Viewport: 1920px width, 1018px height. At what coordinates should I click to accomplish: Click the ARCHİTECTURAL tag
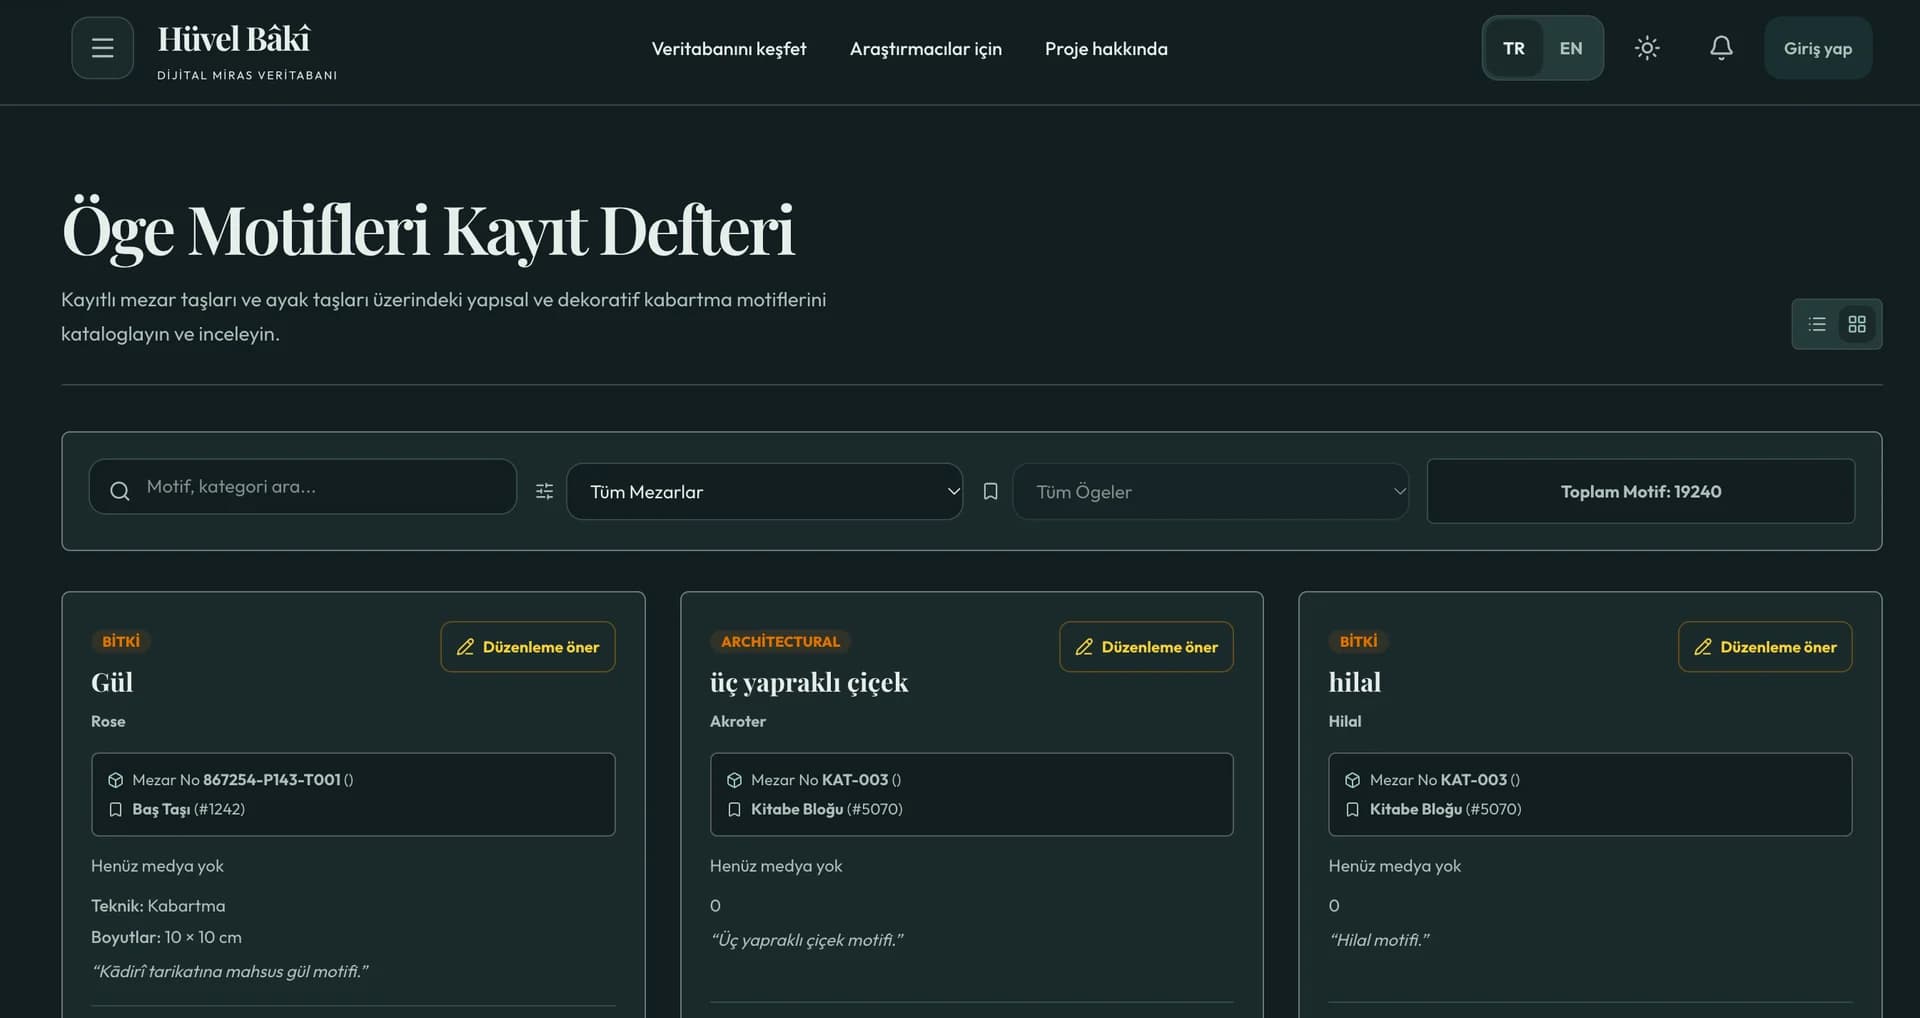(x=780, y=641)
